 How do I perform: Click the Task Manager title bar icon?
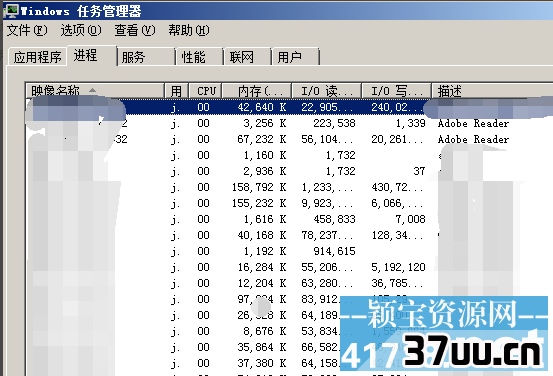(11, 11)
